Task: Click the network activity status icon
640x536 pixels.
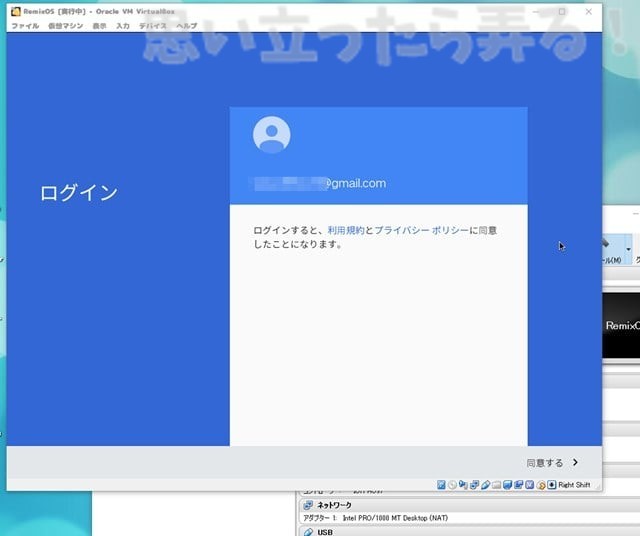Action: [x=474, y=485]
